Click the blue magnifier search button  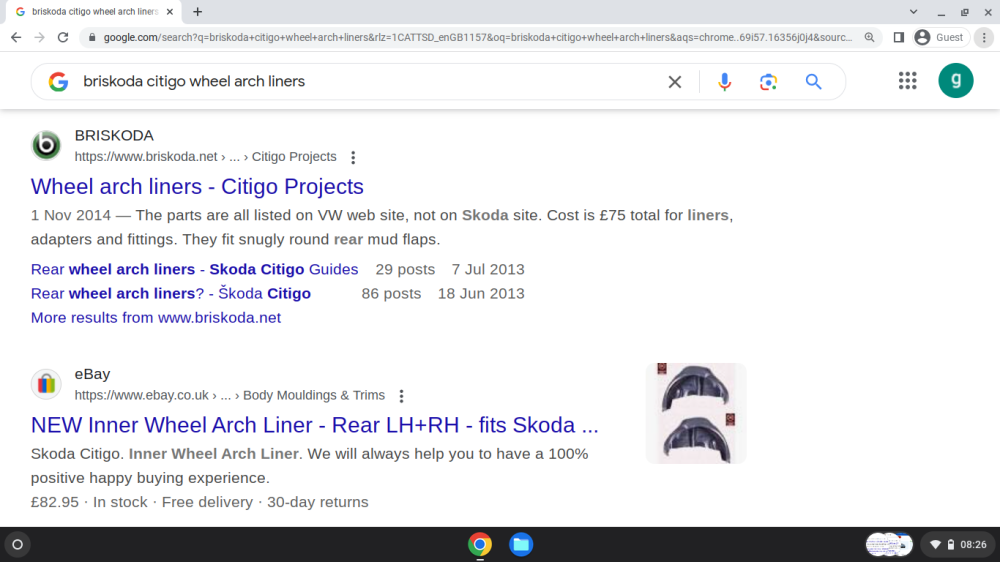pos(813,82)
